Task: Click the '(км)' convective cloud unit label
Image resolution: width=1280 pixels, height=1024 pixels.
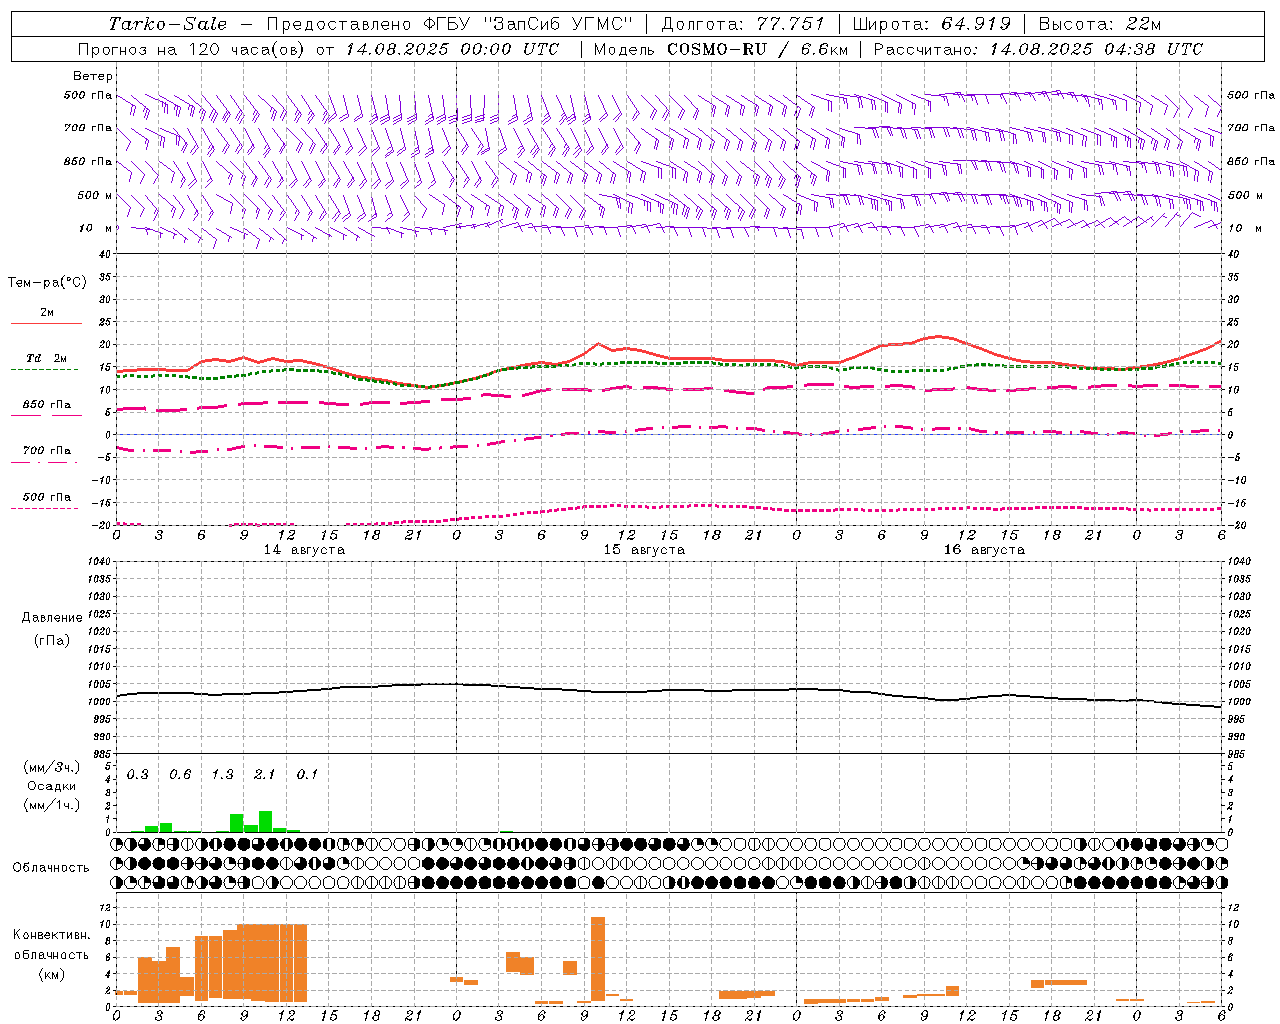Action: [51, 974]
